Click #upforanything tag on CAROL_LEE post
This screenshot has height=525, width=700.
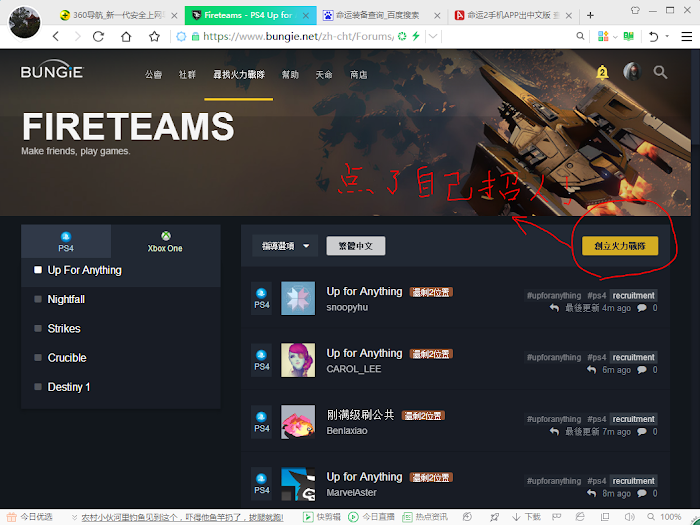(x=554, y=357)
